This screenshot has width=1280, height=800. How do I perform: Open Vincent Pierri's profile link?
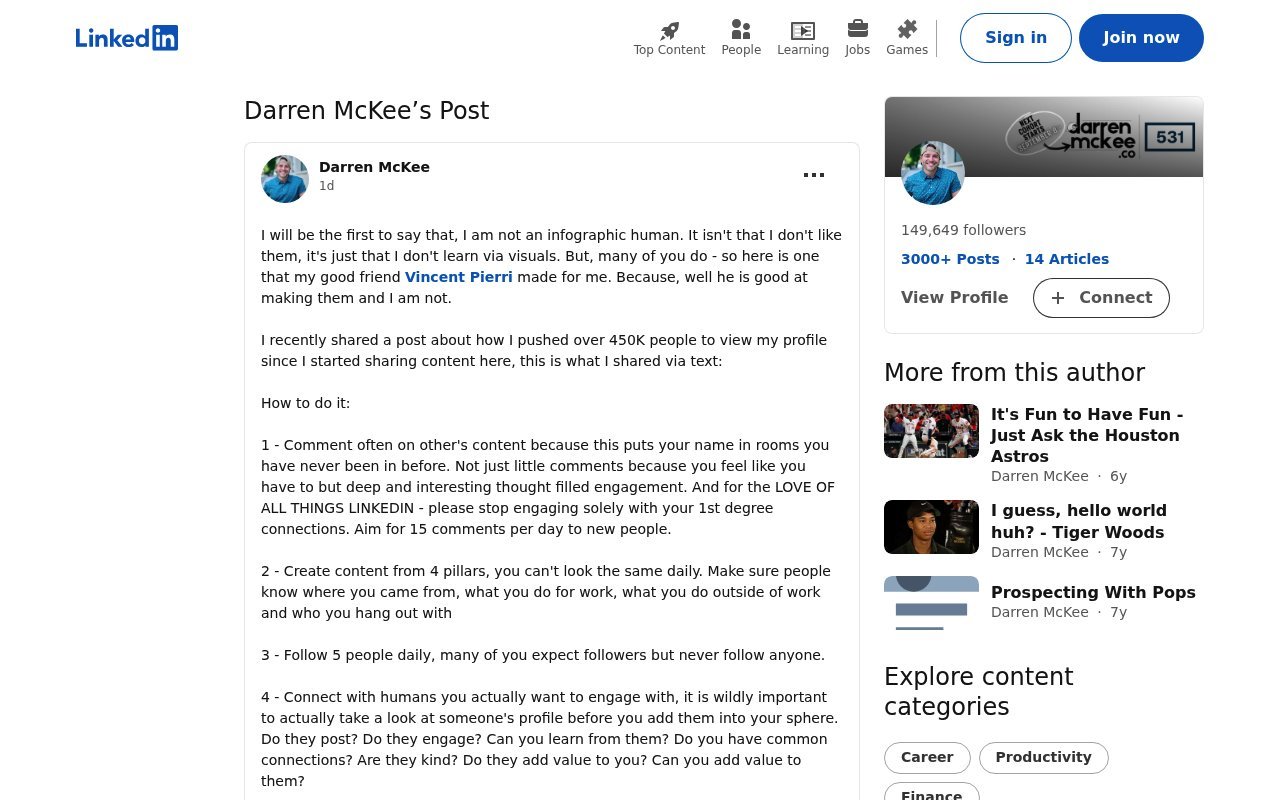click(x=458, y=277)
